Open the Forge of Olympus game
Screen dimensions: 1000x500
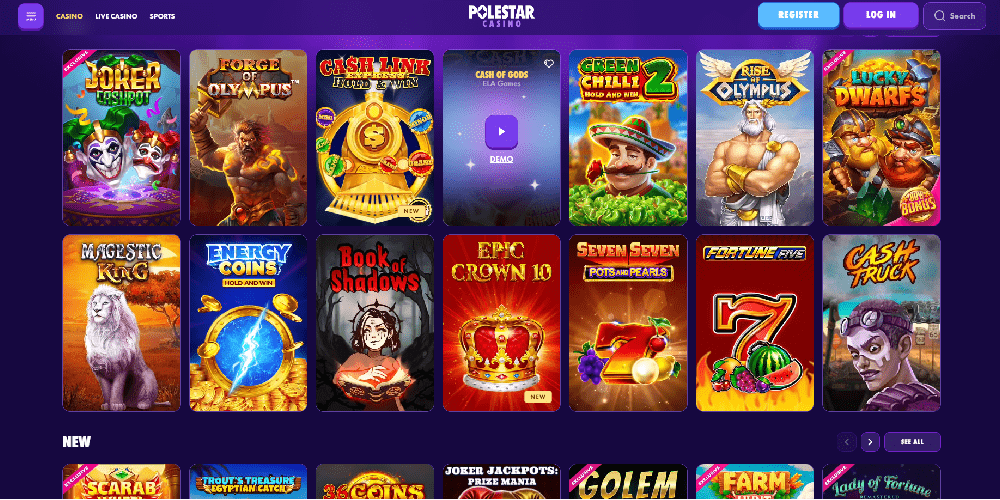click(248, 138)
